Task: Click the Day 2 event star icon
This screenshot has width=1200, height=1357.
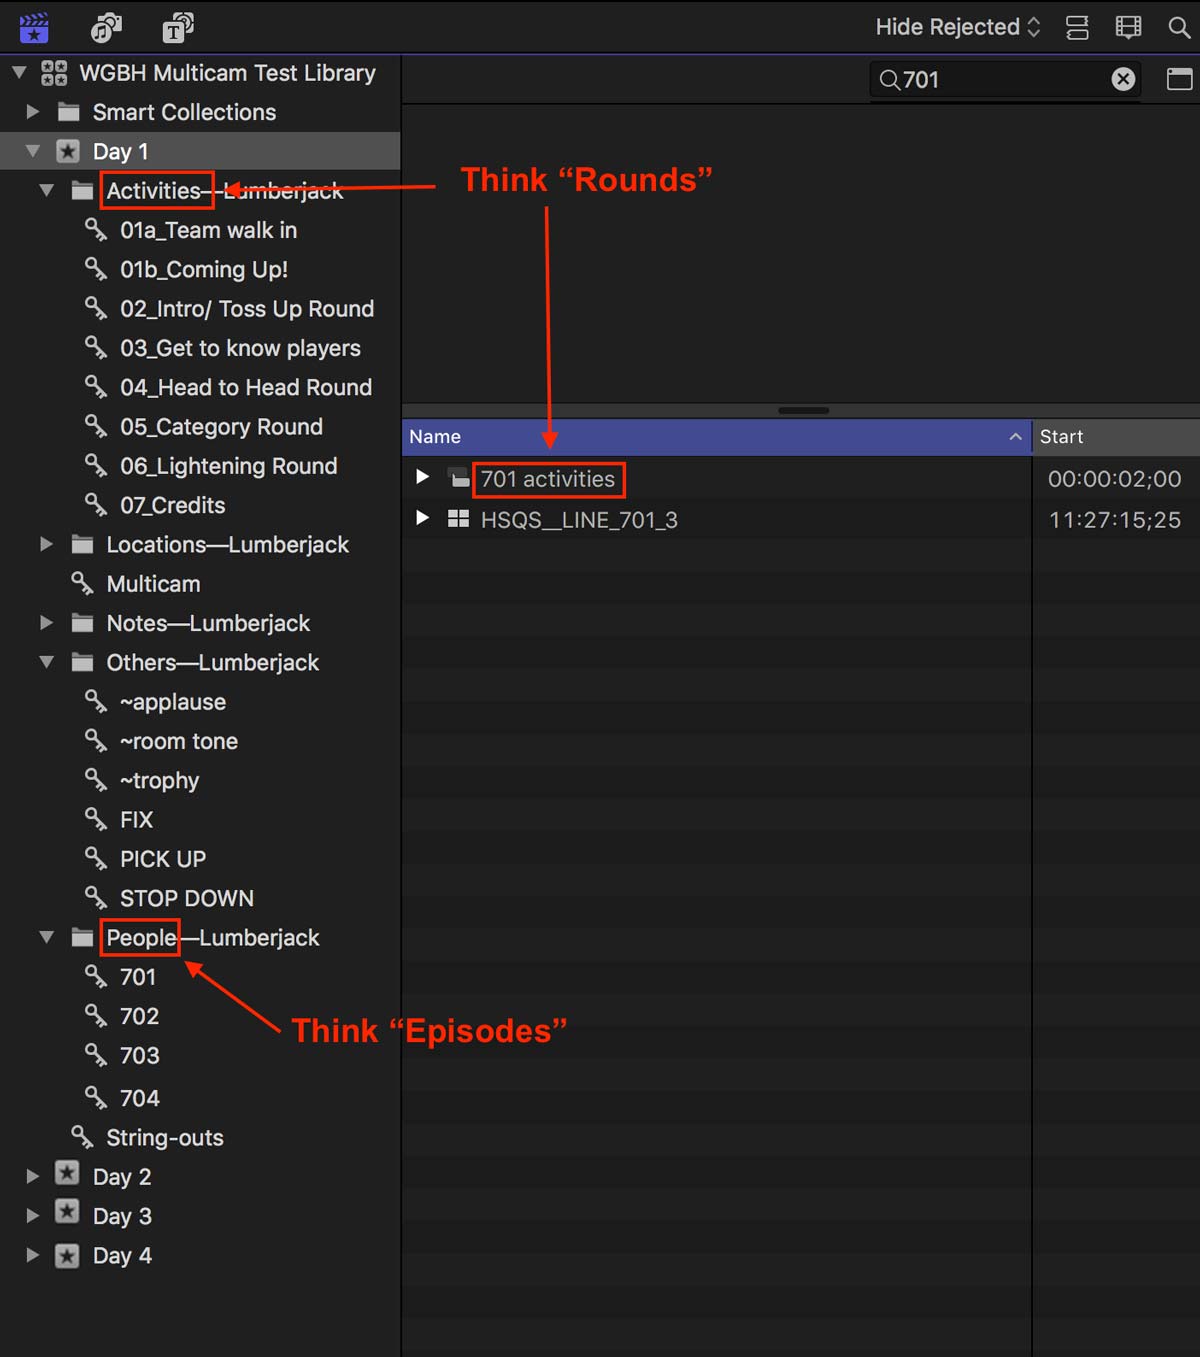Action: click(x=67, y=1174)
